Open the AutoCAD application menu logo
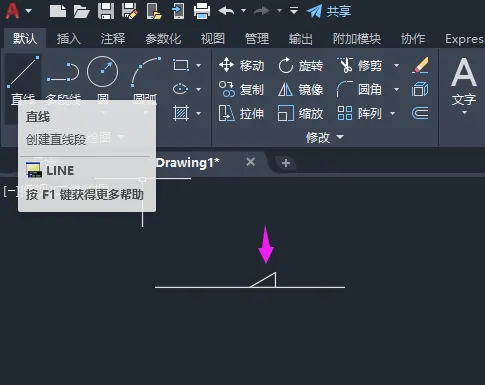The height and width of the screenshot is (385, 485). pyautogui.click(x=12, y=11)
